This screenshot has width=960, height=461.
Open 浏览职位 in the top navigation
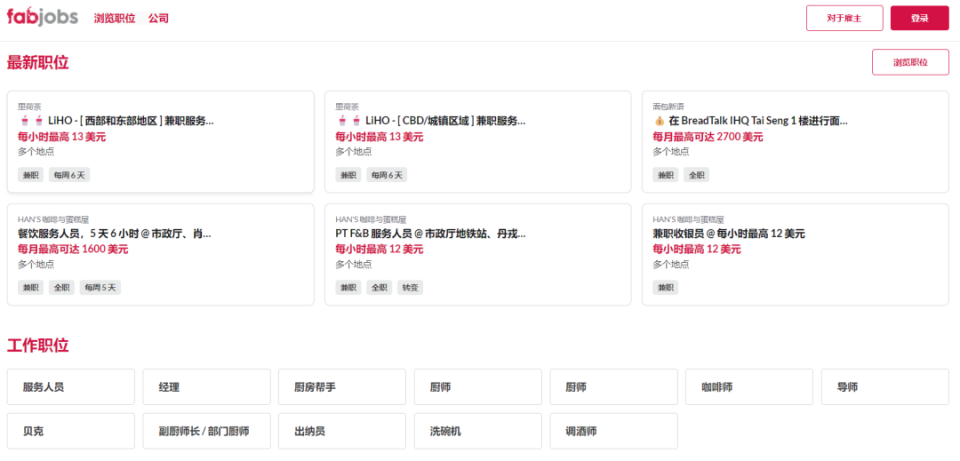[x=114, y=19]
